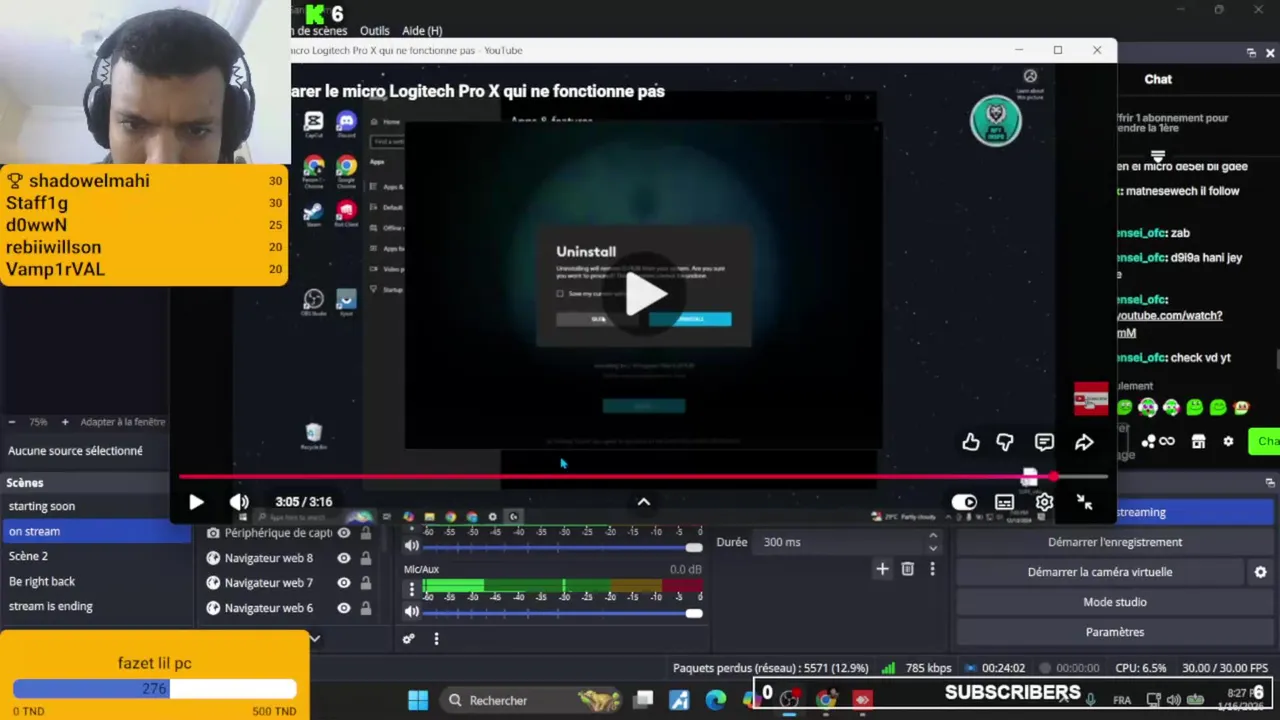Screen dimensions: 1280x720
Task: Click the channel avatar on the video
Action: tap(996, 121)
